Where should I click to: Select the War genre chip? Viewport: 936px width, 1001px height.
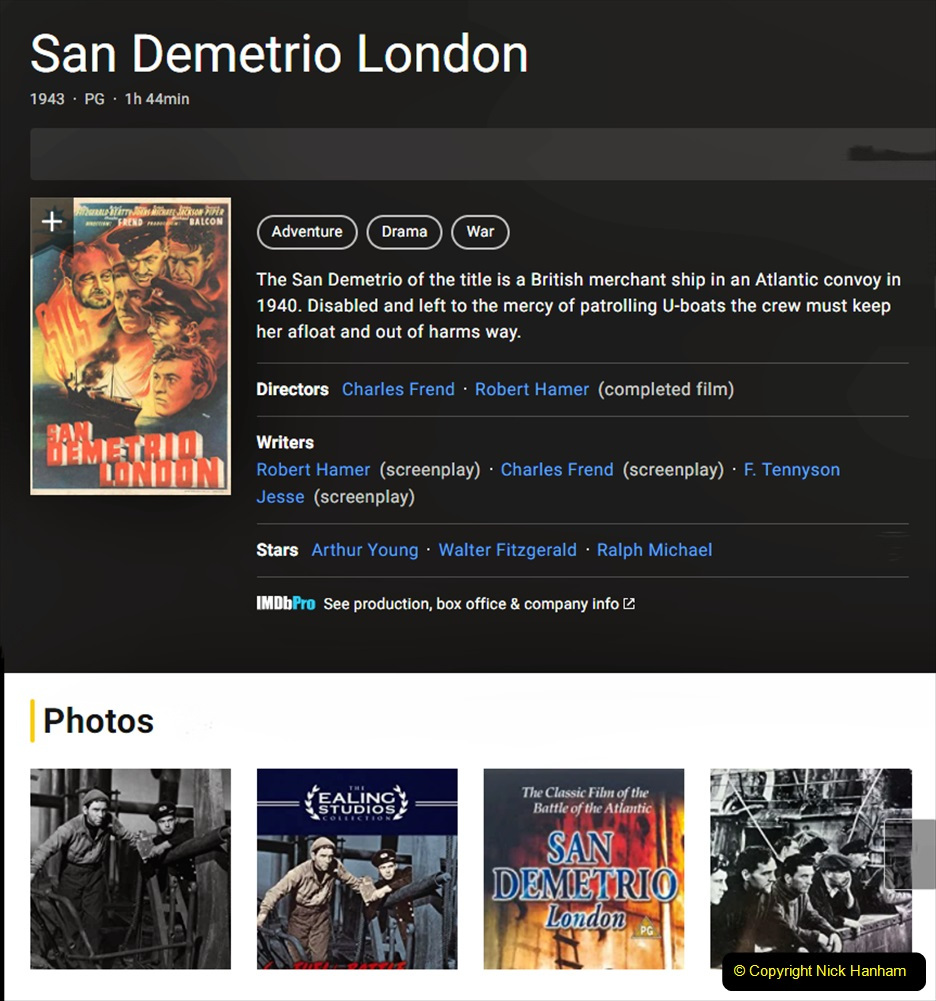tap(480, 232)
